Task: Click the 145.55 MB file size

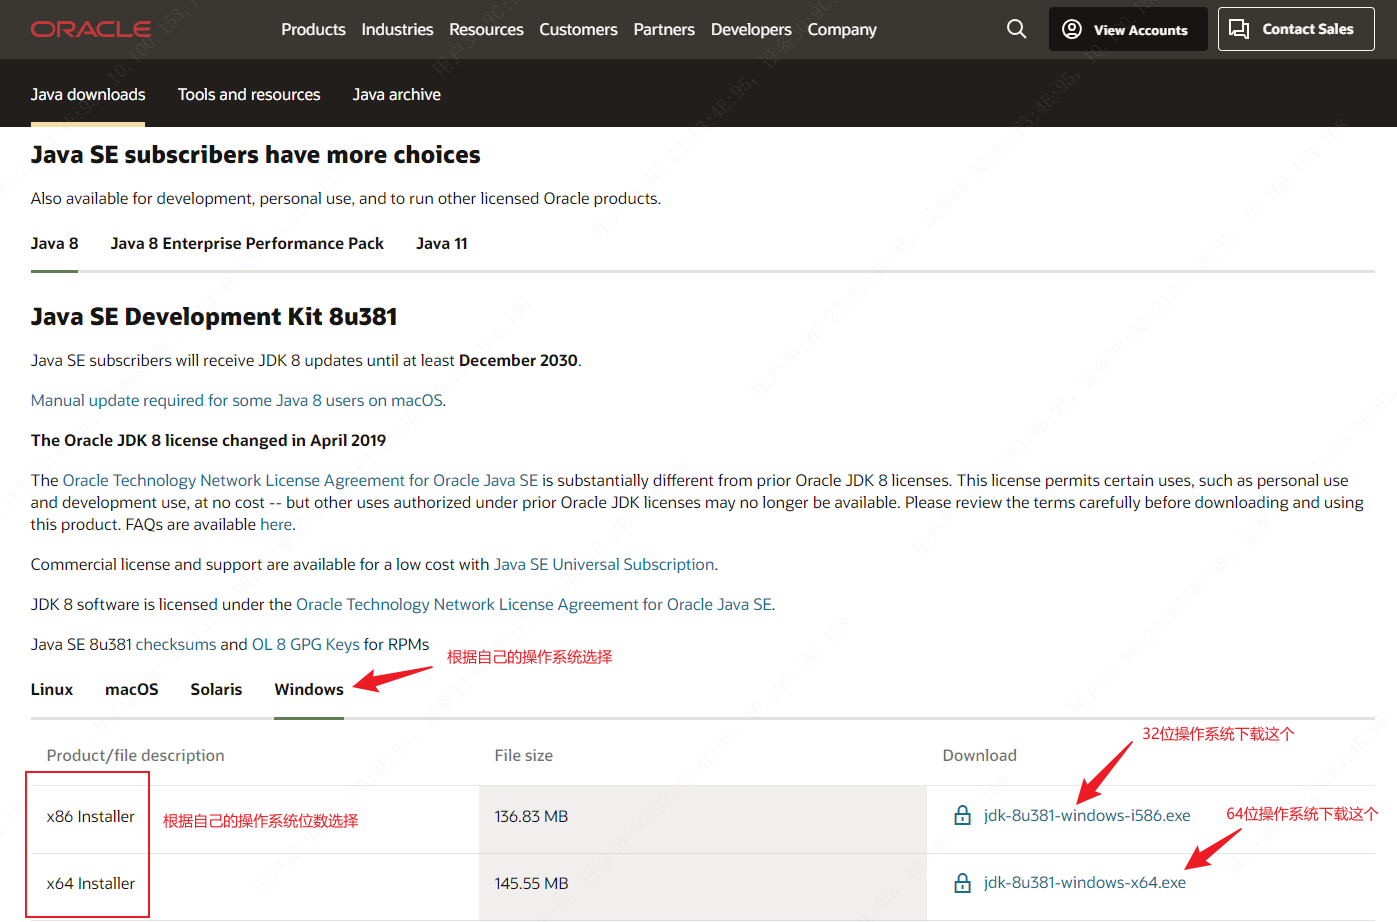Action: coord(531,883)
